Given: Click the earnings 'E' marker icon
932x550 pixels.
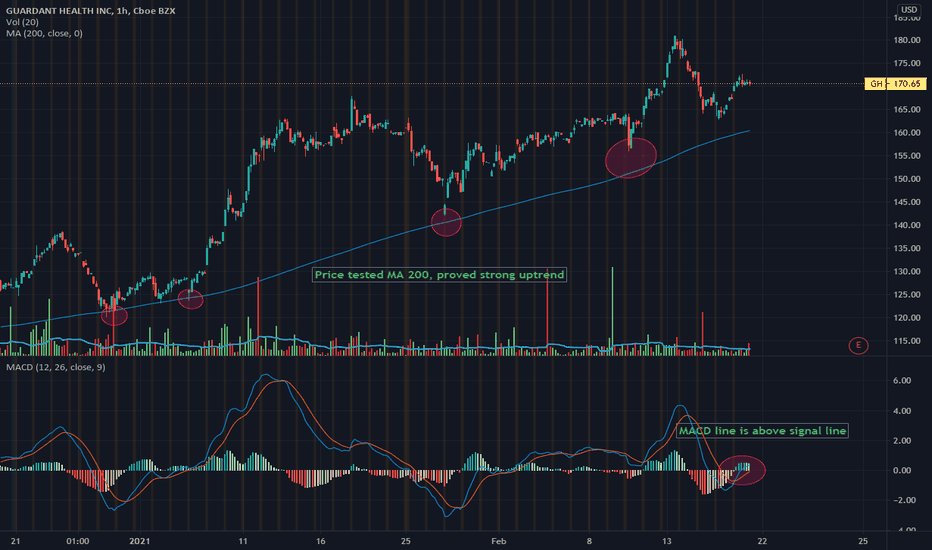Looking at the screenshot, I should tap(858, 345).
